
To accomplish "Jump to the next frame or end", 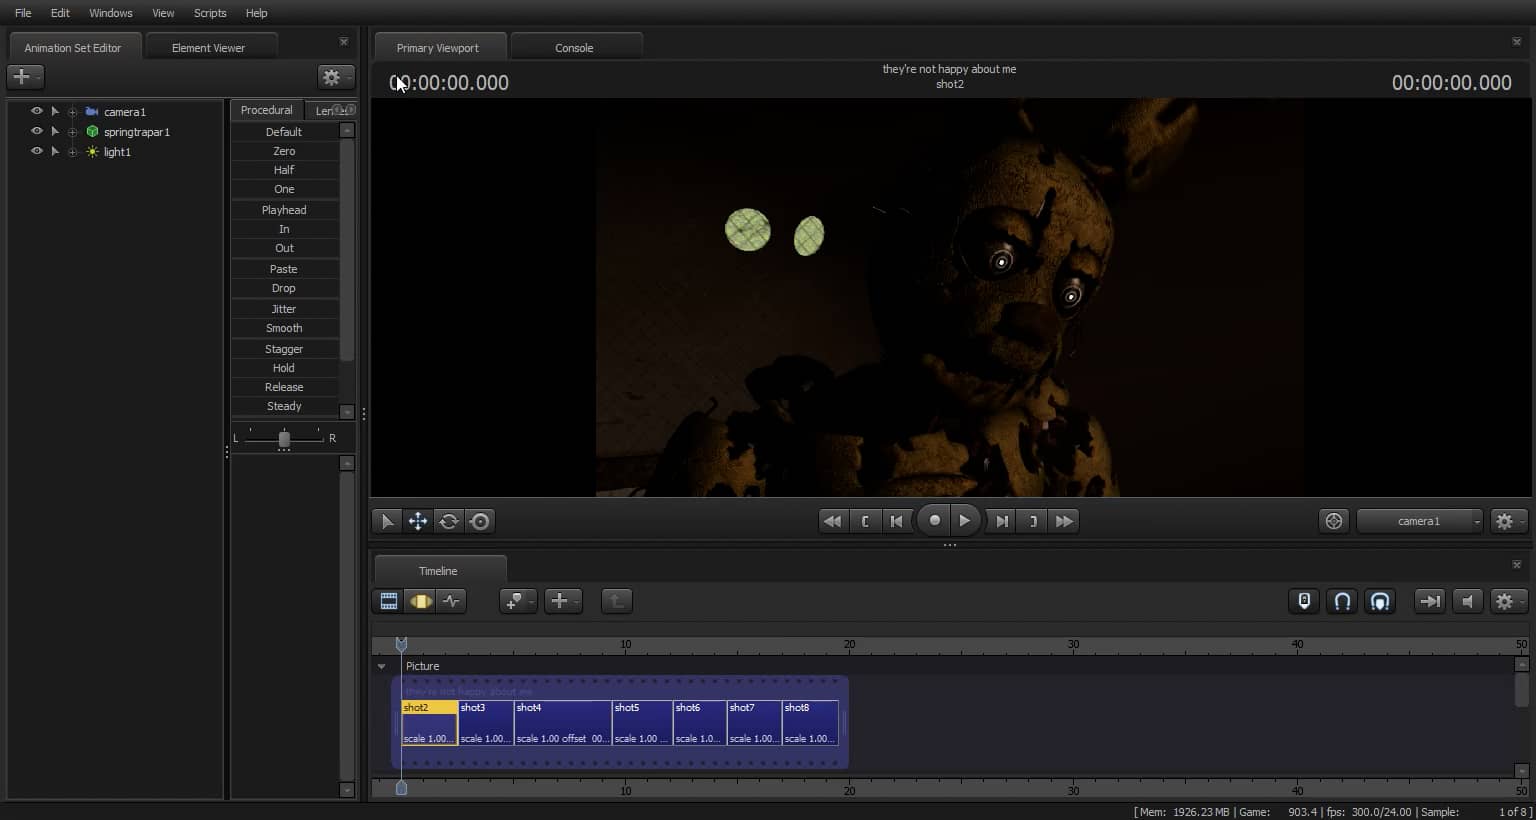I will tap(1001, 521).
